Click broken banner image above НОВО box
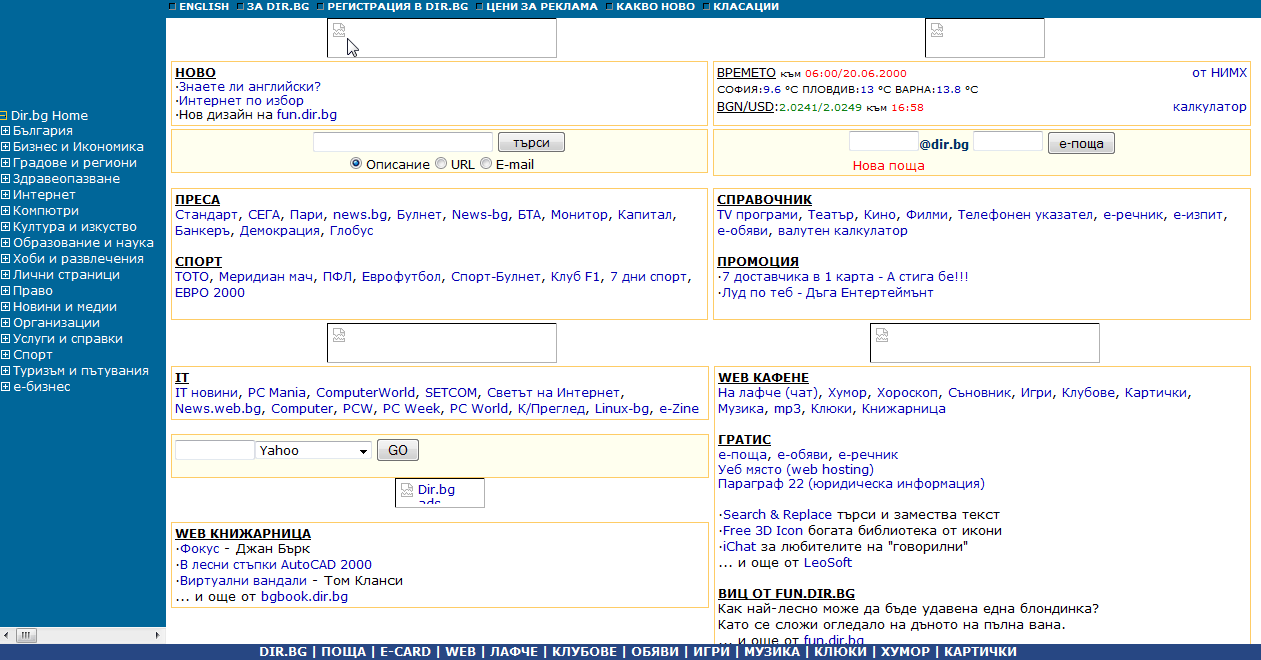 441,38
